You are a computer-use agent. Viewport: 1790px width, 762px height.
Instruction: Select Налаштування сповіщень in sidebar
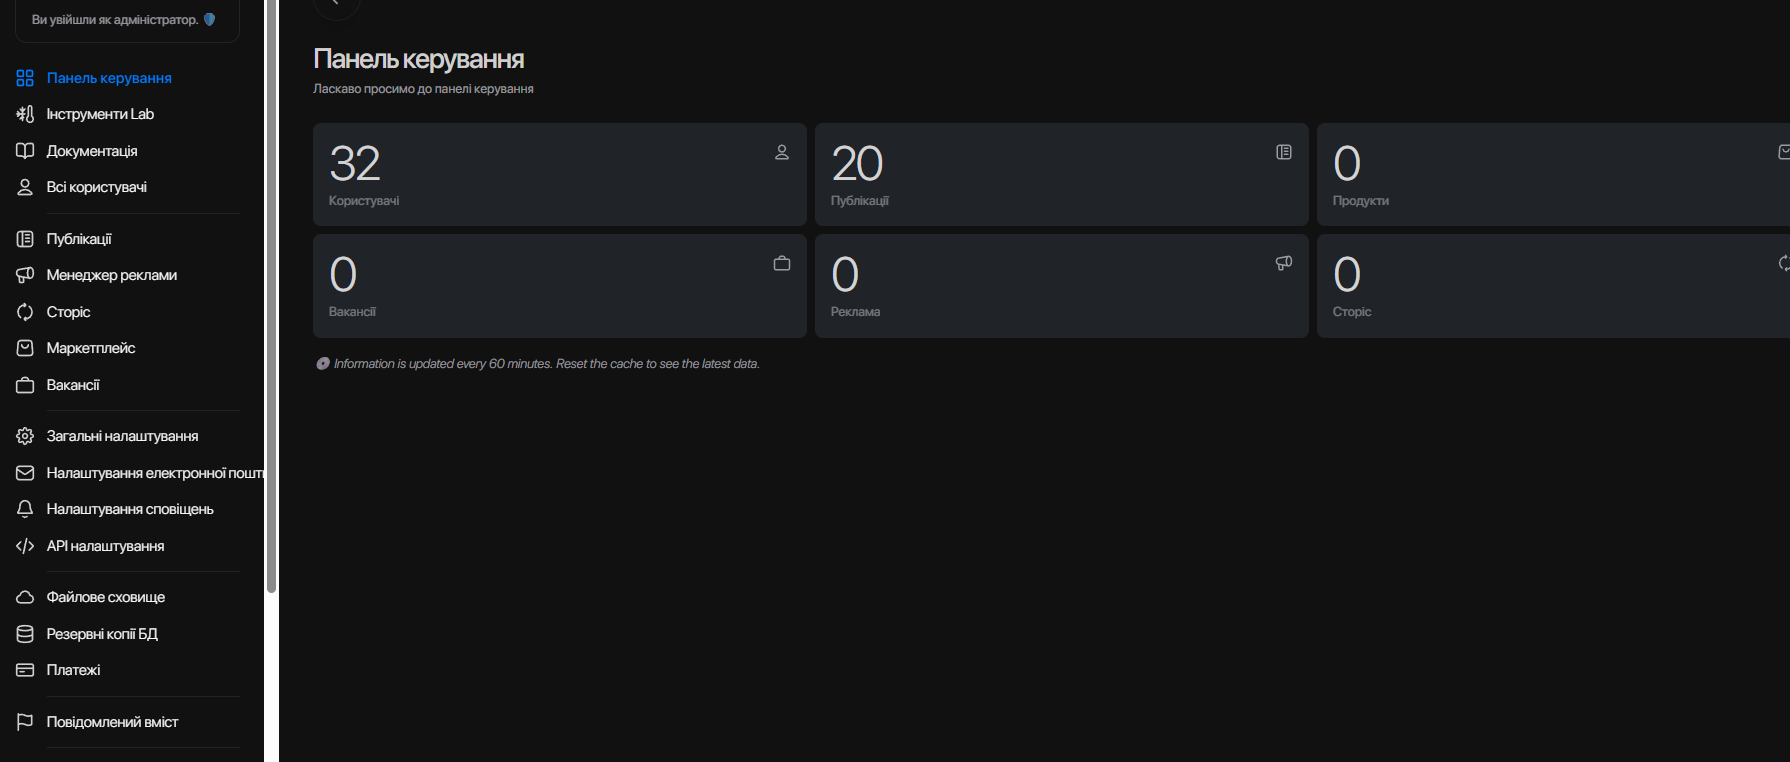pyautogui.click(x=130, y=509)
